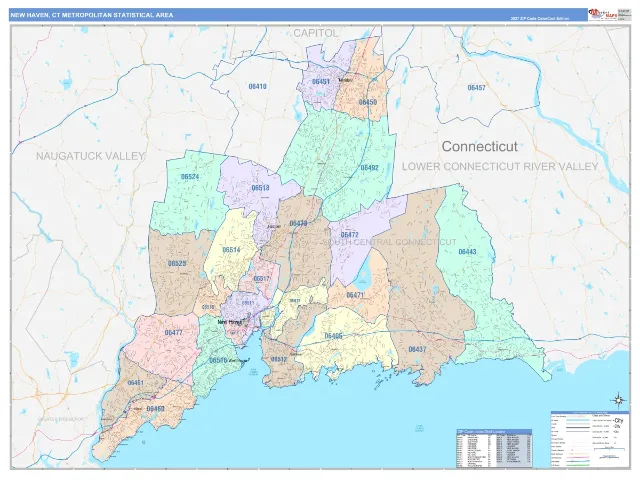
Task: Click the 'LOWER CONNECTICUT RIVER VALLEY' label
Action: tap(500, 167)
